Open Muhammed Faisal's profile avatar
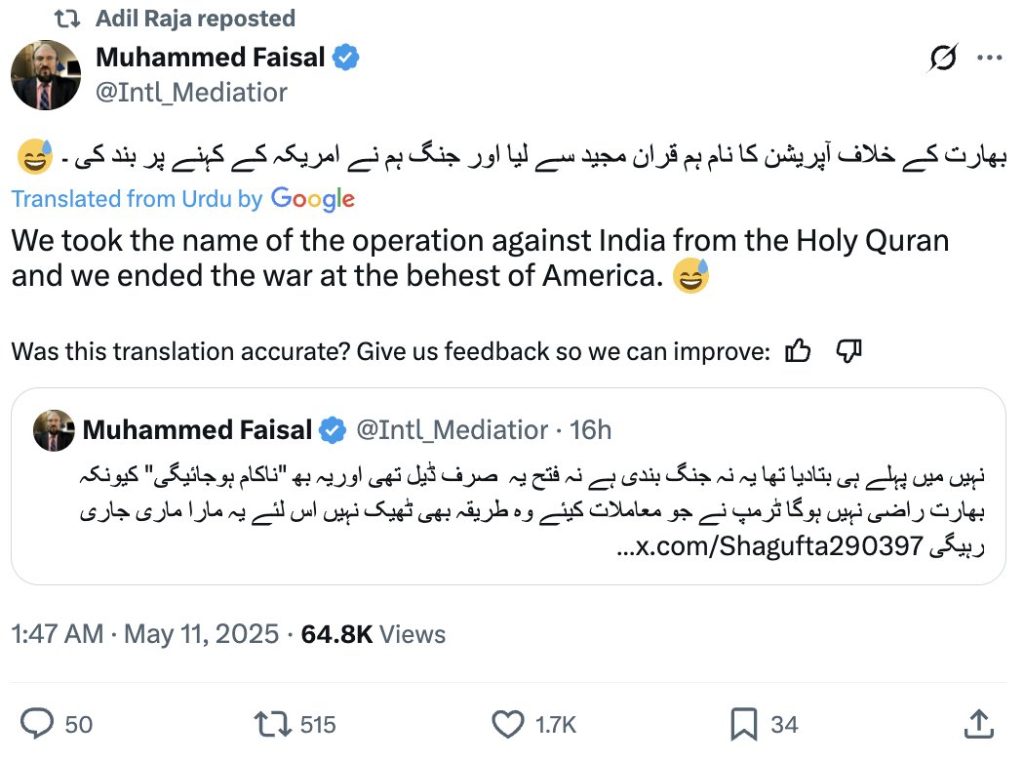Image resolution: width=1024 pixels, height=761 pixels. [x=45, y=76]
